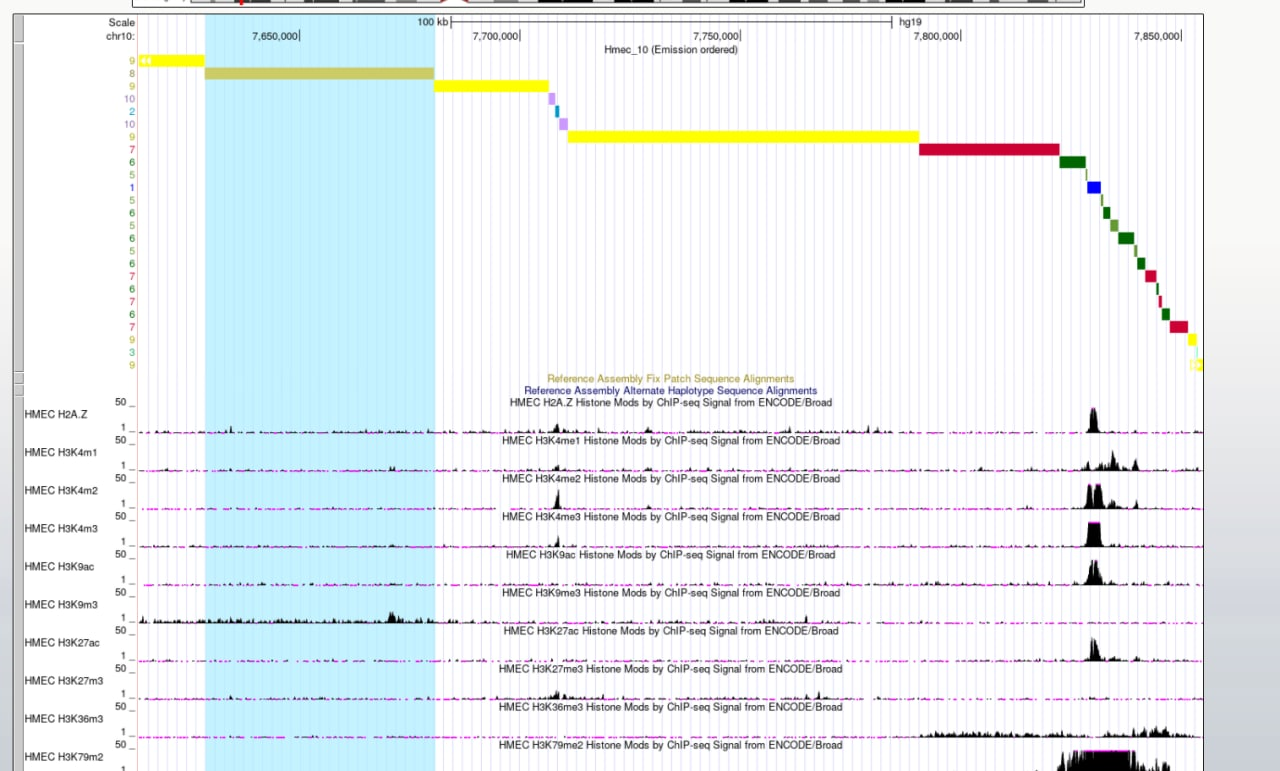Click the hg19 assembly label
1280x771 pixels.
pyautogui.click(x=910, y=21)
